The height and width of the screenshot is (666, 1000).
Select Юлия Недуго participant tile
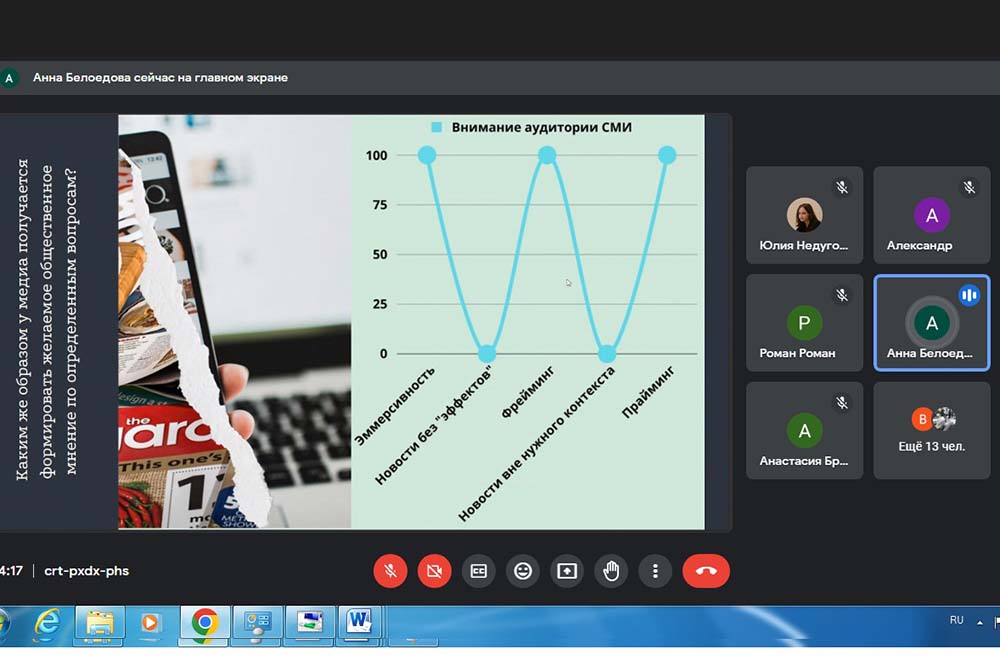click(x=804, y=215)
